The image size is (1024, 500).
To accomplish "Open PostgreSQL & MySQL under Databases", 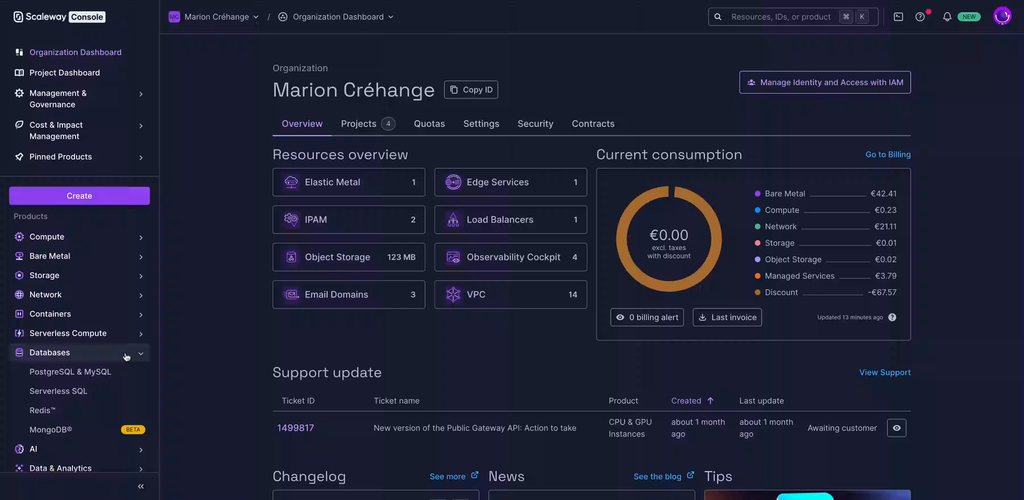I will click(70, 372).
